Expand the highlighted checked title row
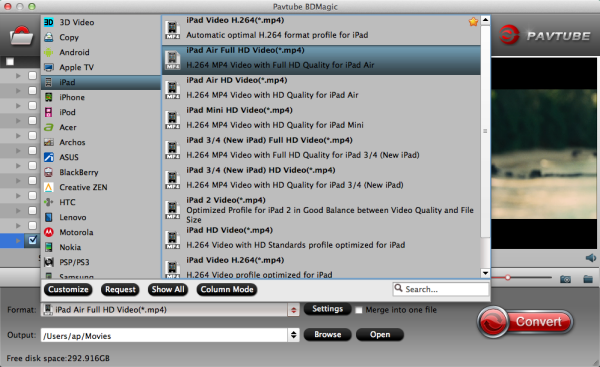This screenshot has height=367, width=600. pyautogui.click(x=18, y=241)
